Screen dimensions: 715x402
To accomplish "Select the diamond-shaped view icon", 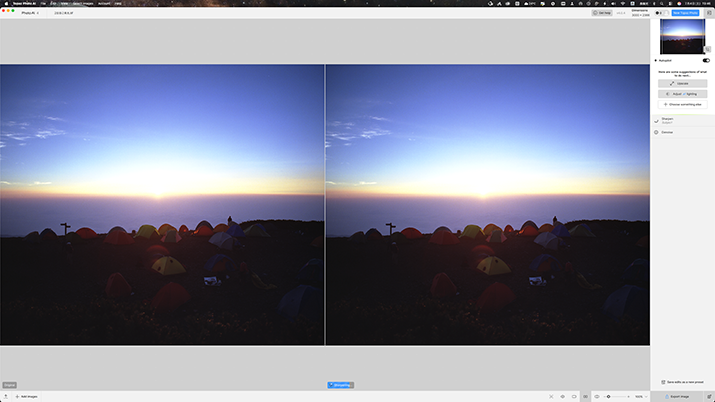I will [x=562, y=397].
